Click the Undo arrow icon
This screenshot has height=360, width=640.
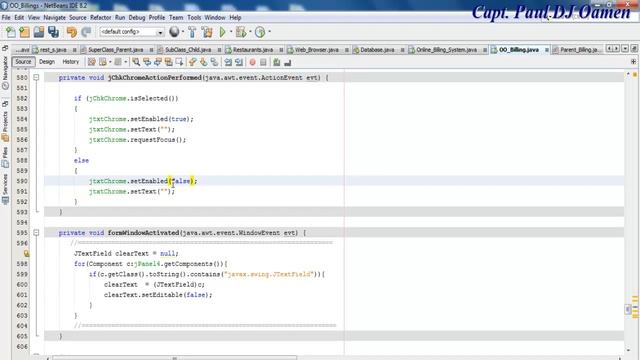(72, 32)
